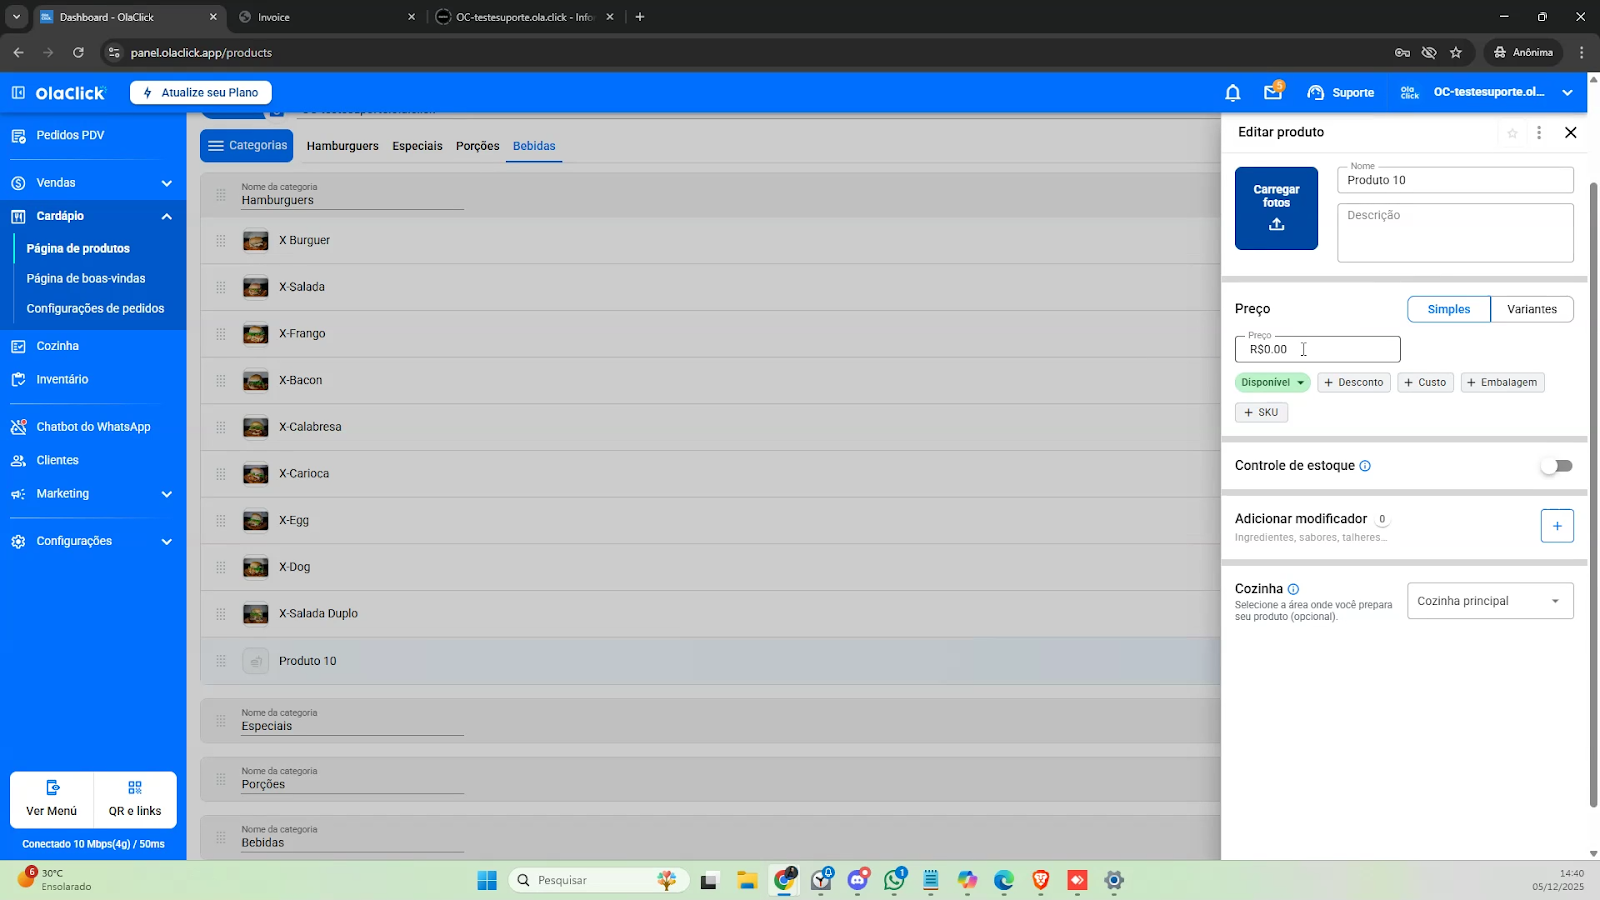This screenshot has height=900, width=1600.
Task: Open the messages envelope icon
Action: (x=1272, y=93)
